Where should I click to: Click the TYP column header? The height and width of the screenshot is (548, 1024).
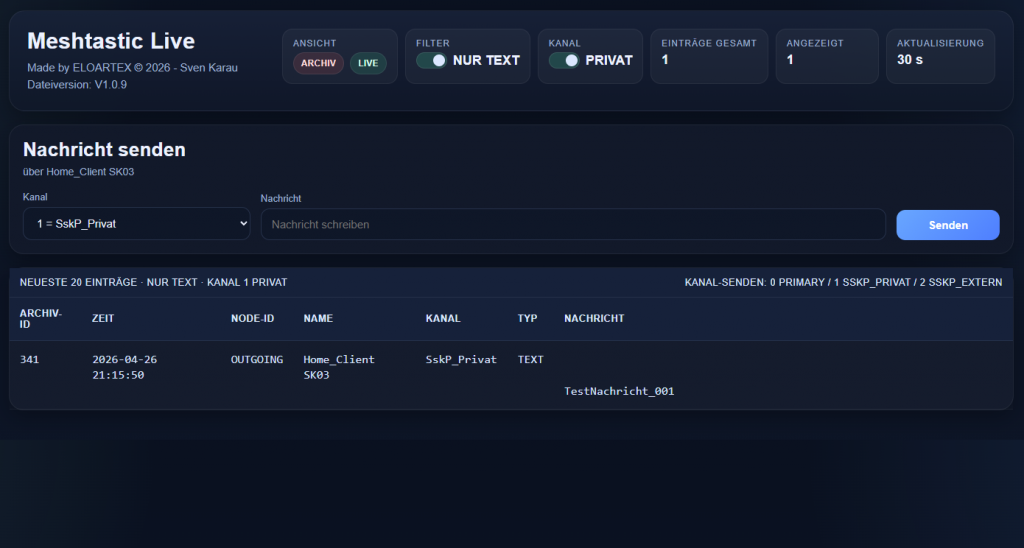pos(527,318)
